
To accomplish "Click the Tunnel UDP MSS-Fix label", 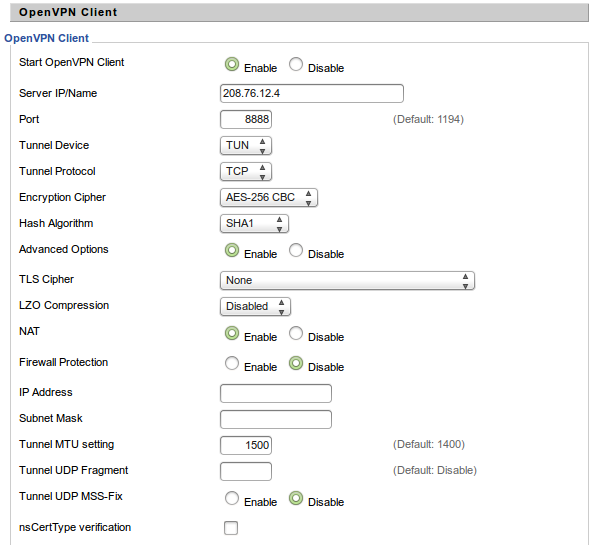I will pos(71,496).
